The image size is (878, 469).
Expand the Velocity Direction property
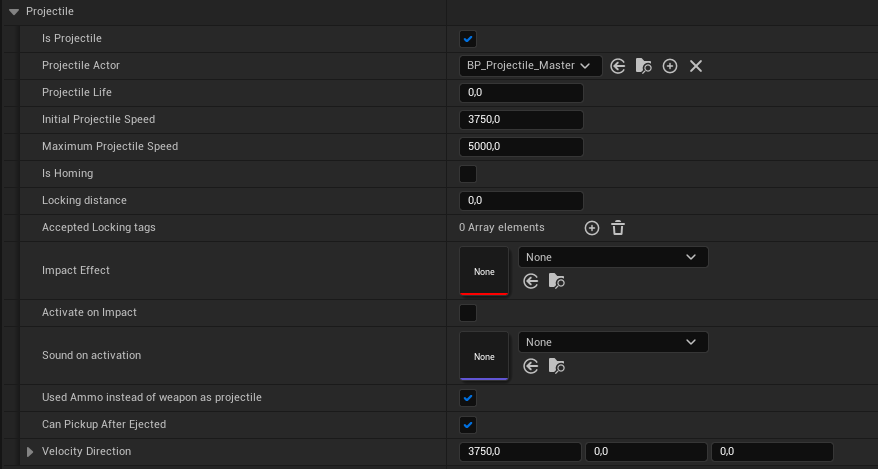pyautogui.click(x=30, y=452)
